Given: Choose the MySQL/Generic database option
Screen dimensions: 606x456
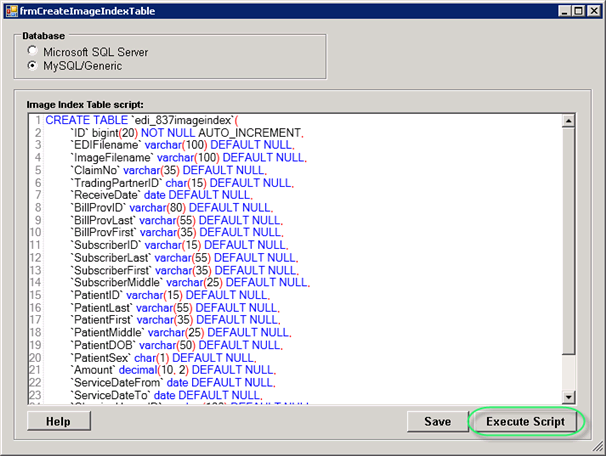Looking at the screenshot, I should (x=33, y=65).
